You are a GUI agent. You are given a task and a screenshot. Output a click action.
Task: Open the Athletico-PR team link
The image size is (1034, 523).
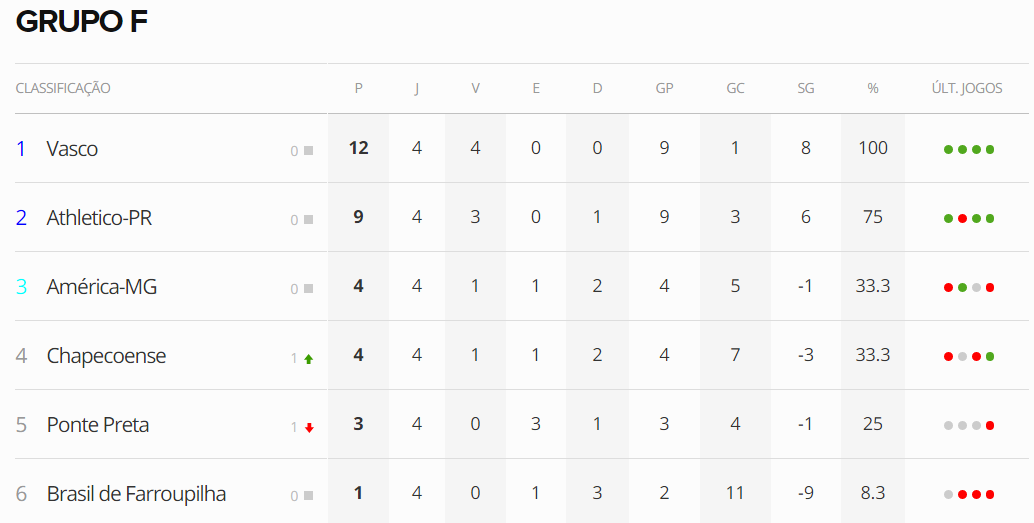(99, 217)
